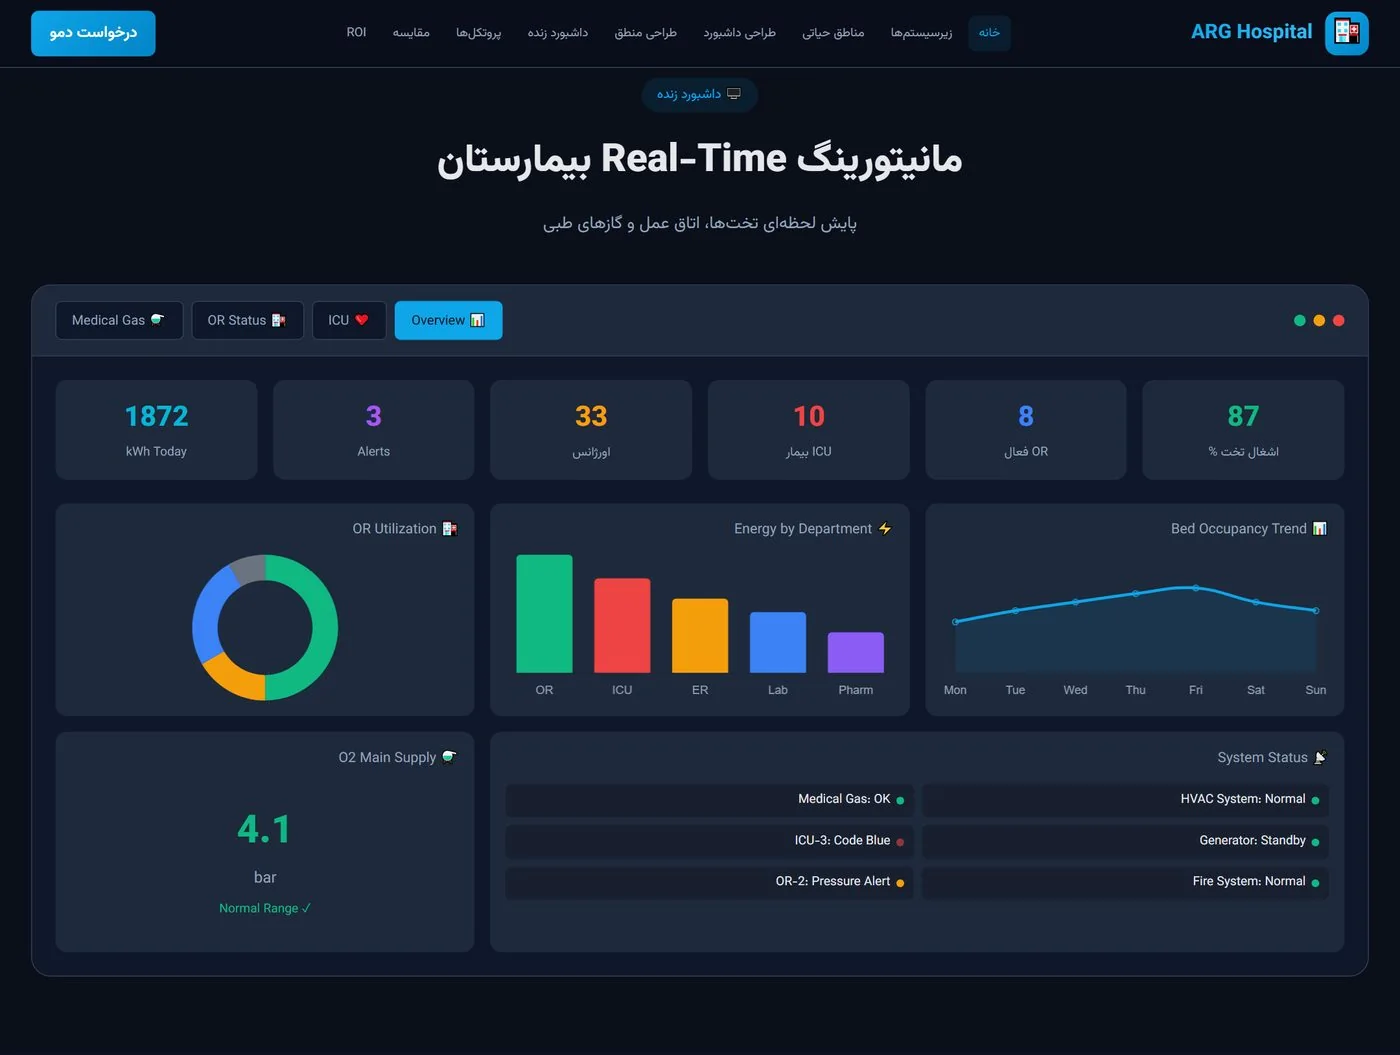Click green status dot next to HVAC System
The image size is (1400, 1055).
point(1315,800)
